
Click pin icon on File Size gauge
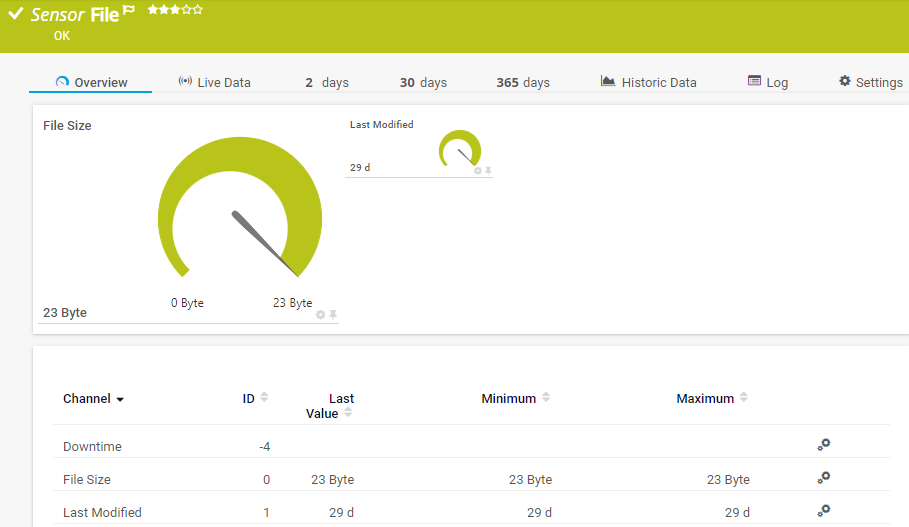(333, 314)
